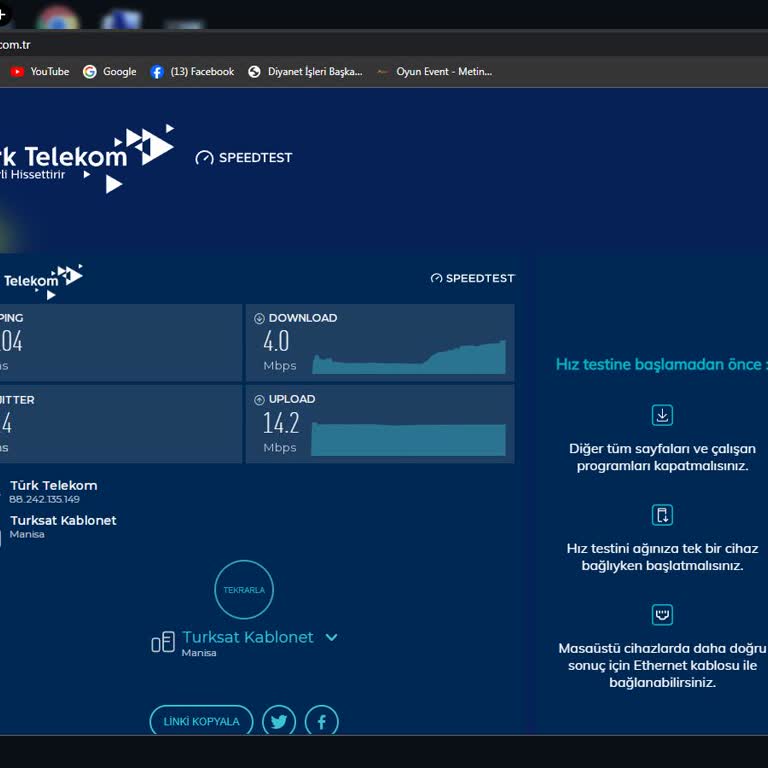
Task: Open the Google bookmark
Action: [110, 72]
